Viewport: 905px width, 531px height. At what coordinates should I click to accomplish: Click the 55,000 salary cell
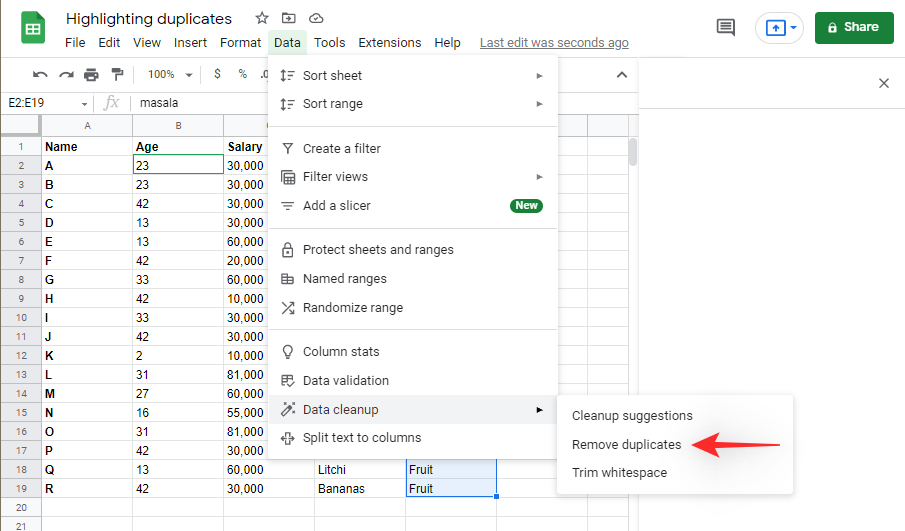[247, 413]
